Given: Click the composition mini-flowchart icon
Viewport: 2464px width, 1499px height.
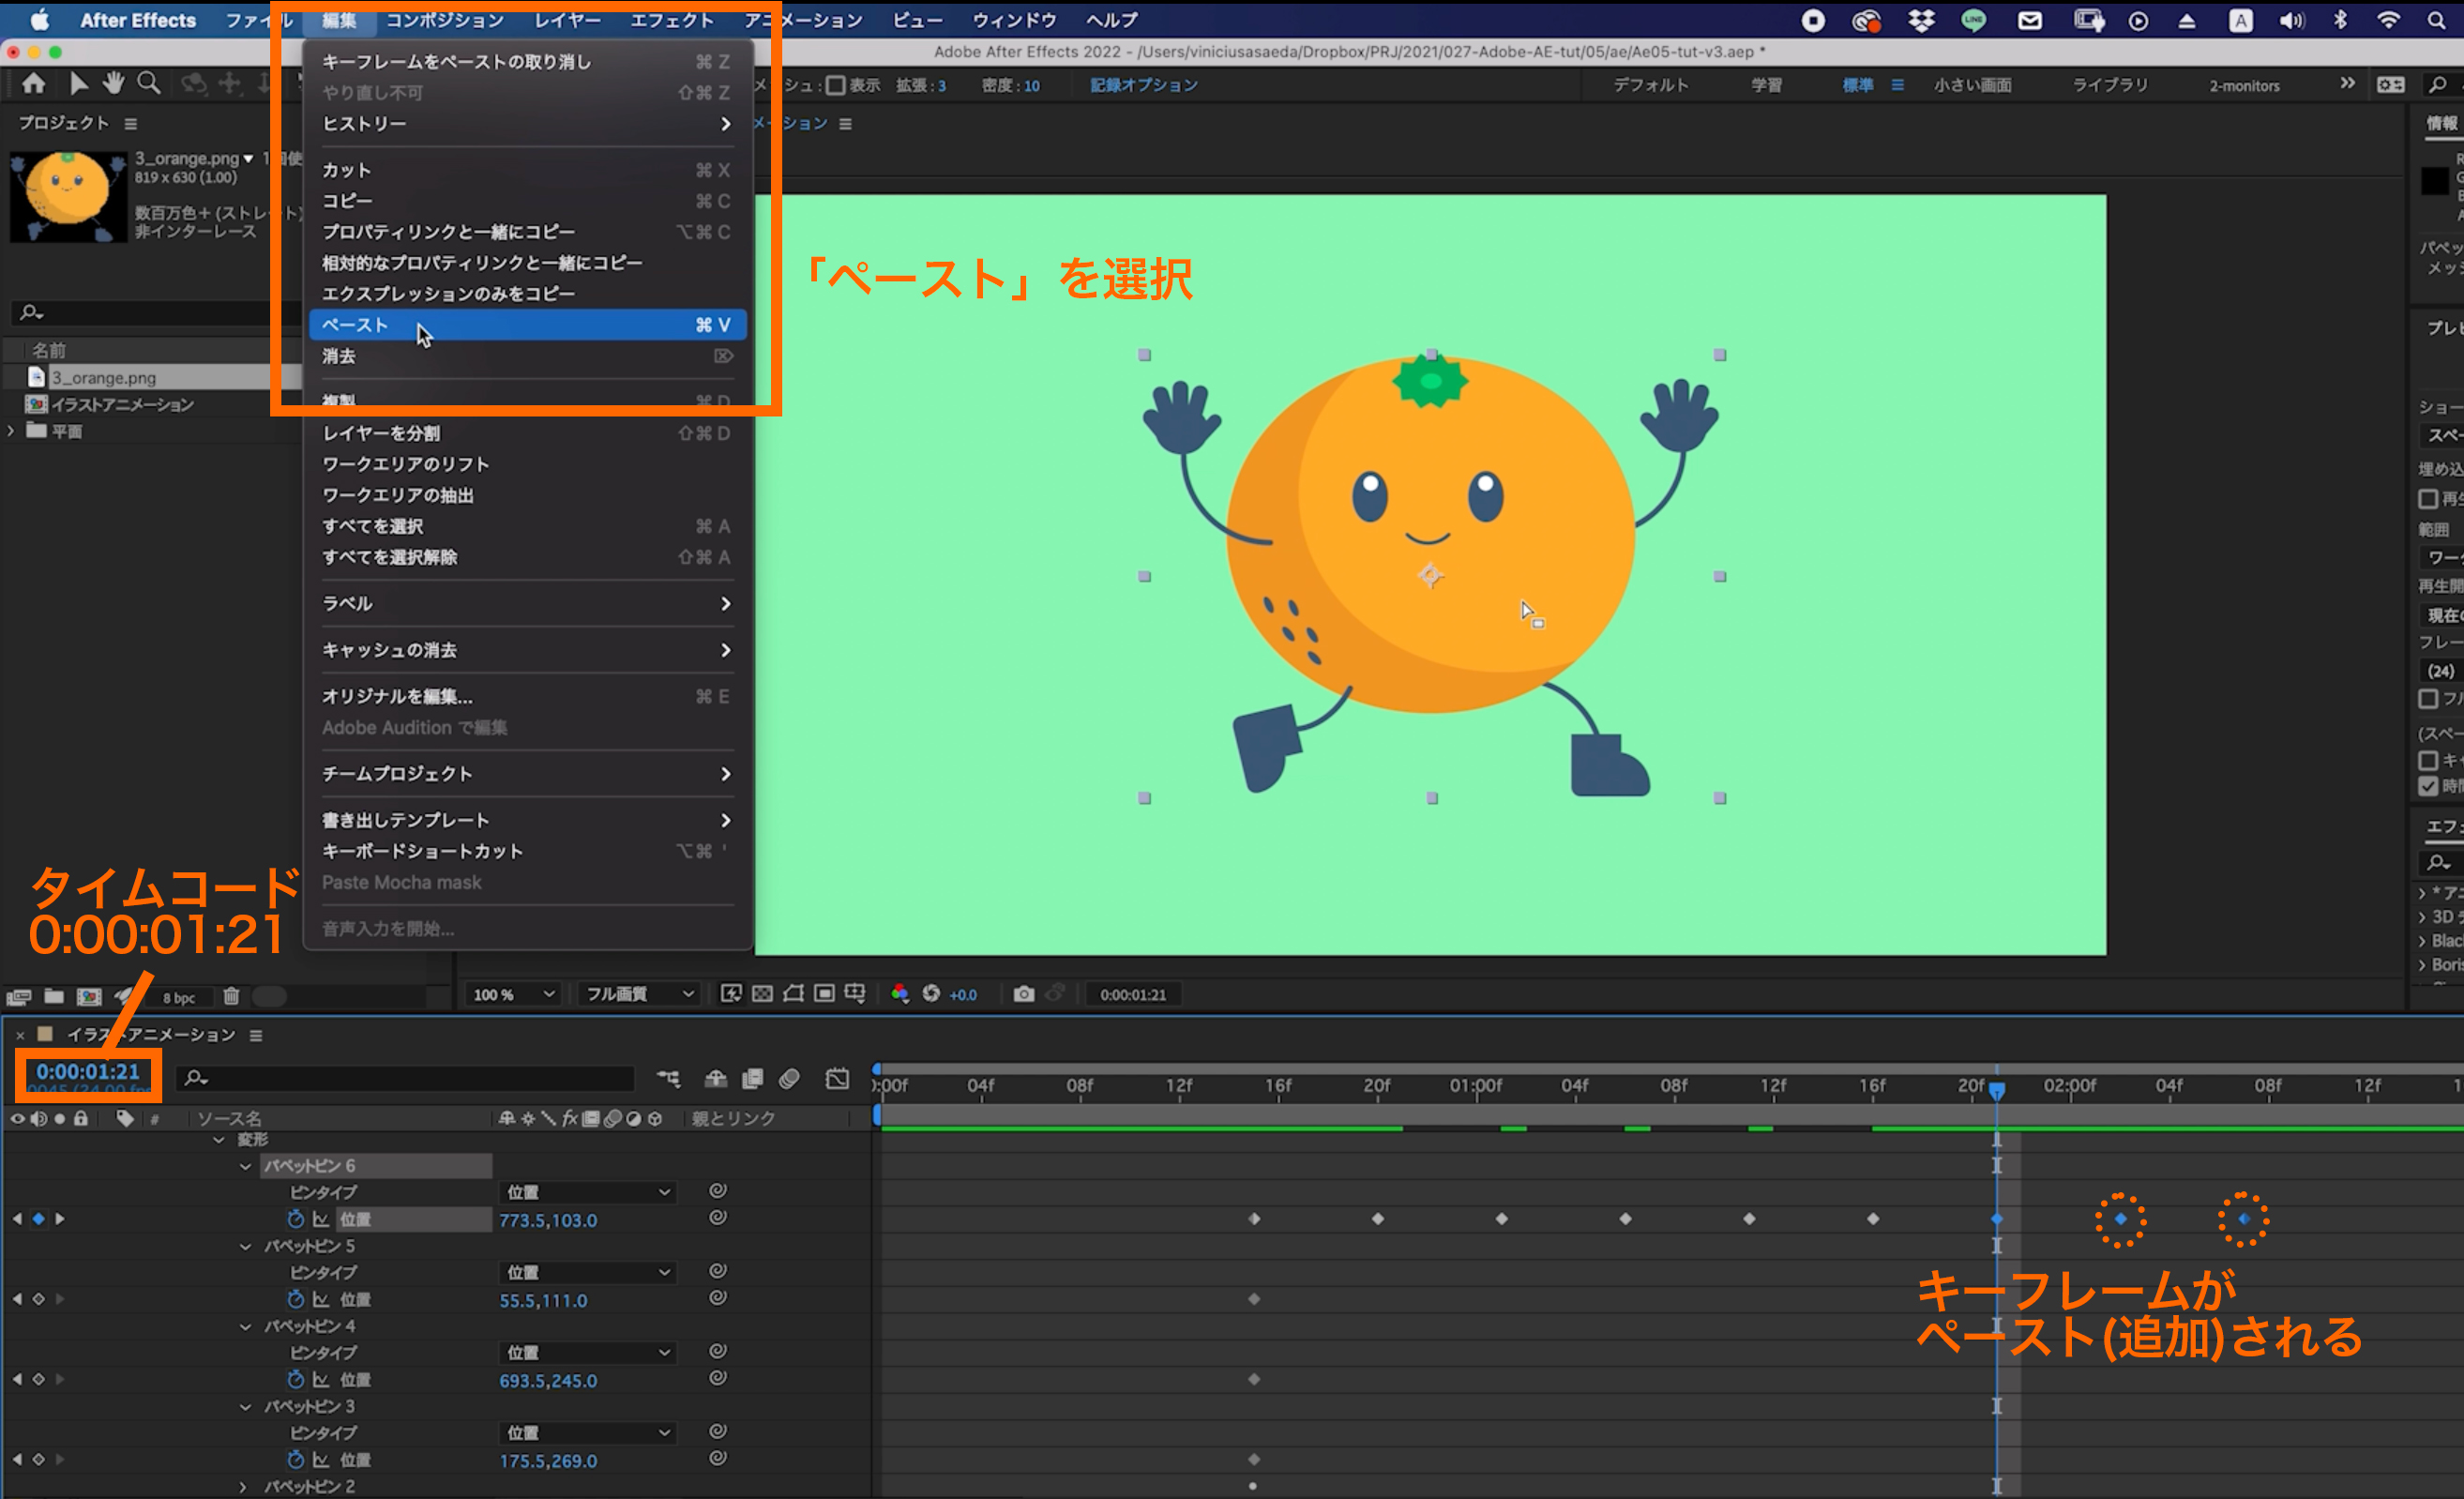Looking at the screenshot, I should [668, 1078].
